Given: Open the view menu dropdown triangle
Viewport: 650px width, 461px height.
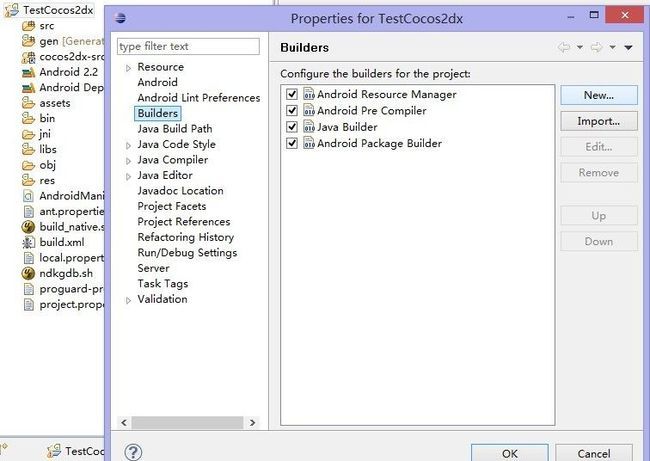Looking at the screenshot, I should (628, 47).
